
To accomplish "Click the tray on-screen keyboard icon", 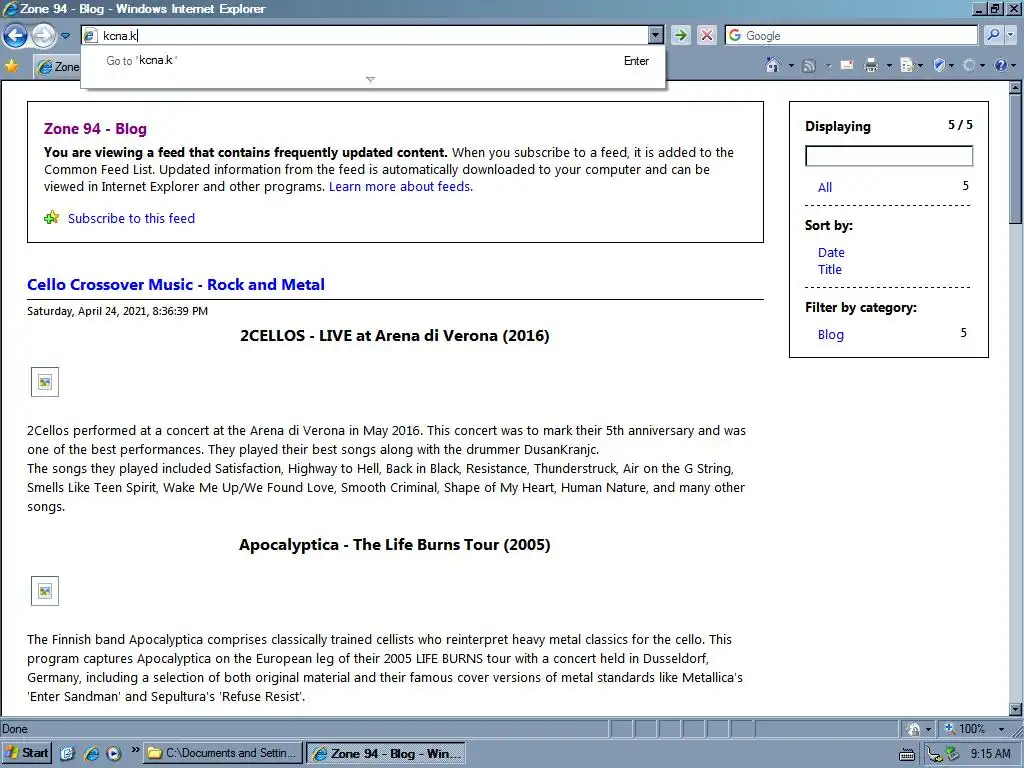I will click(x=906, y=755).
